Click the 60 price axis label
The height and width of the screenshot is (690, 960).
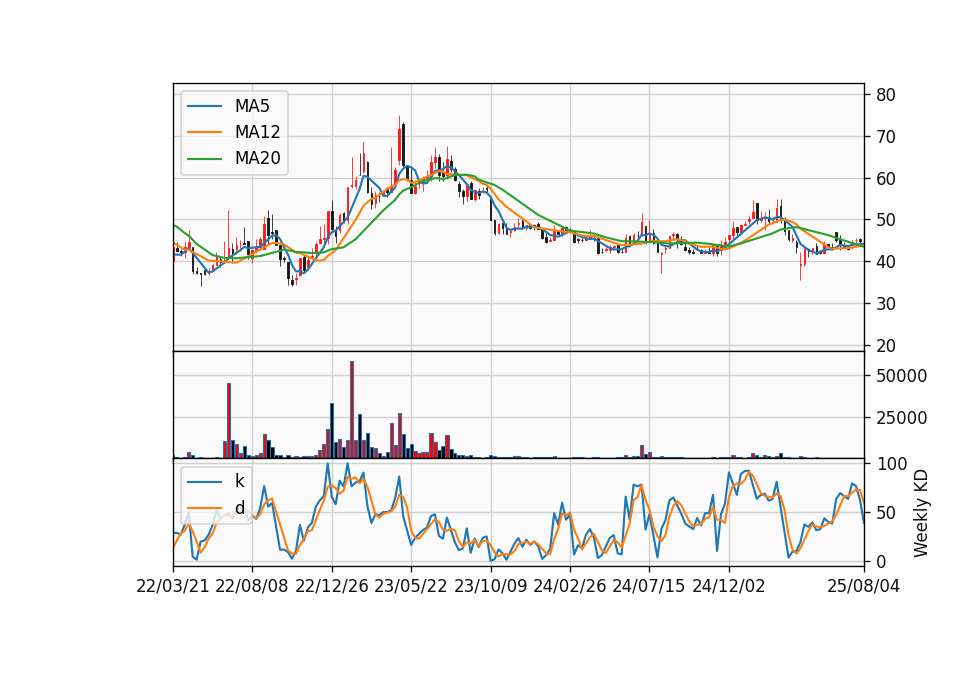pos(886,179)
